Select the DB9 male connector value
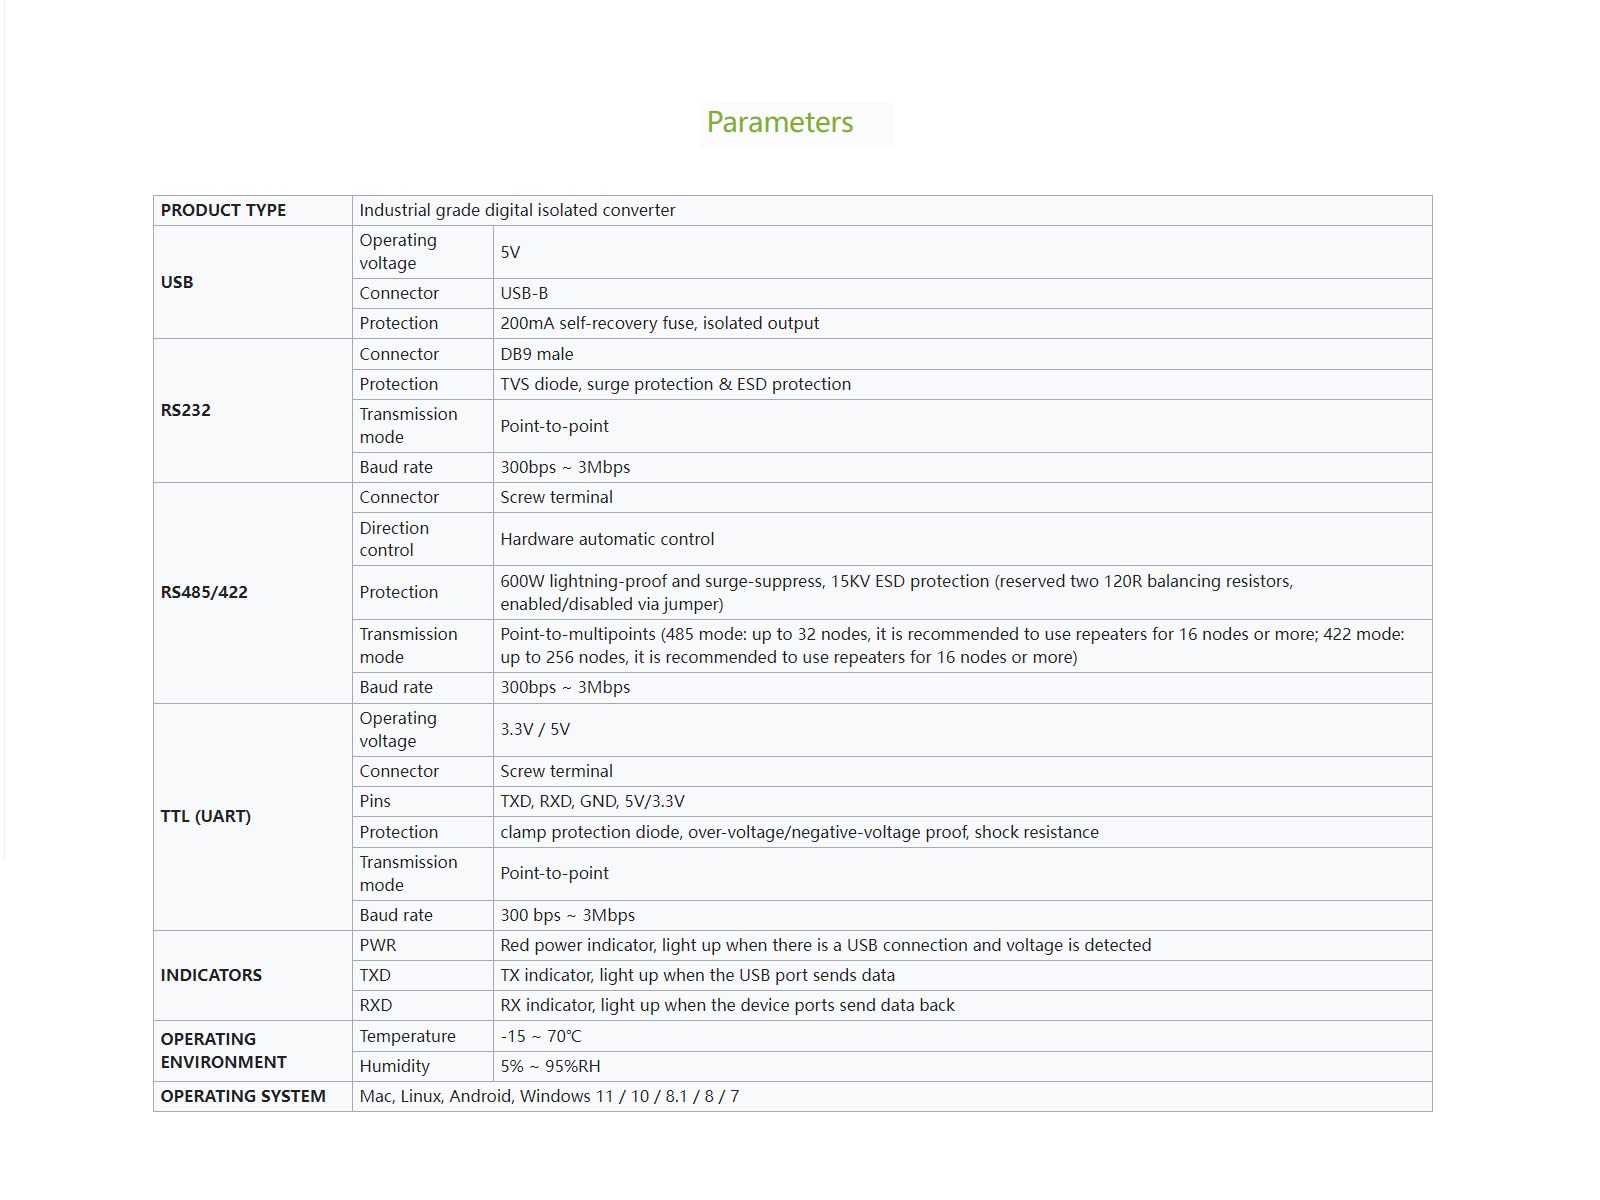This screenshot has height=1200, width=1600. (x=537, y=354)
